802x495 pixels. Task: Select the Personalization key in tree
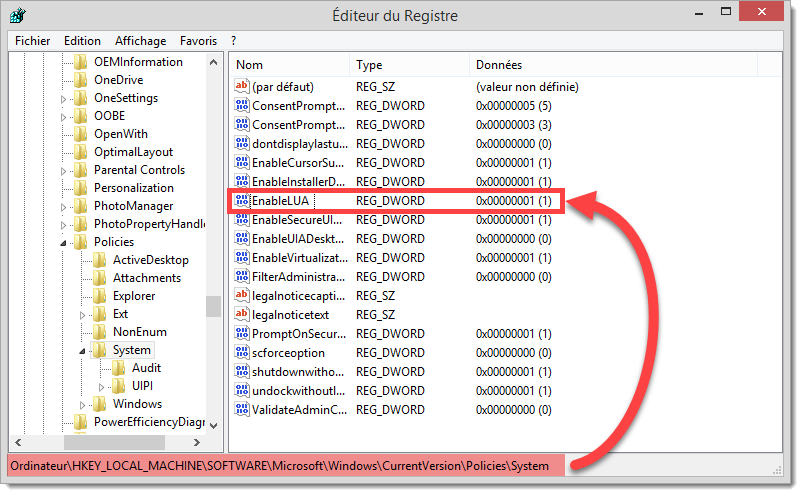pyautogui.click(x=134, y=188)
